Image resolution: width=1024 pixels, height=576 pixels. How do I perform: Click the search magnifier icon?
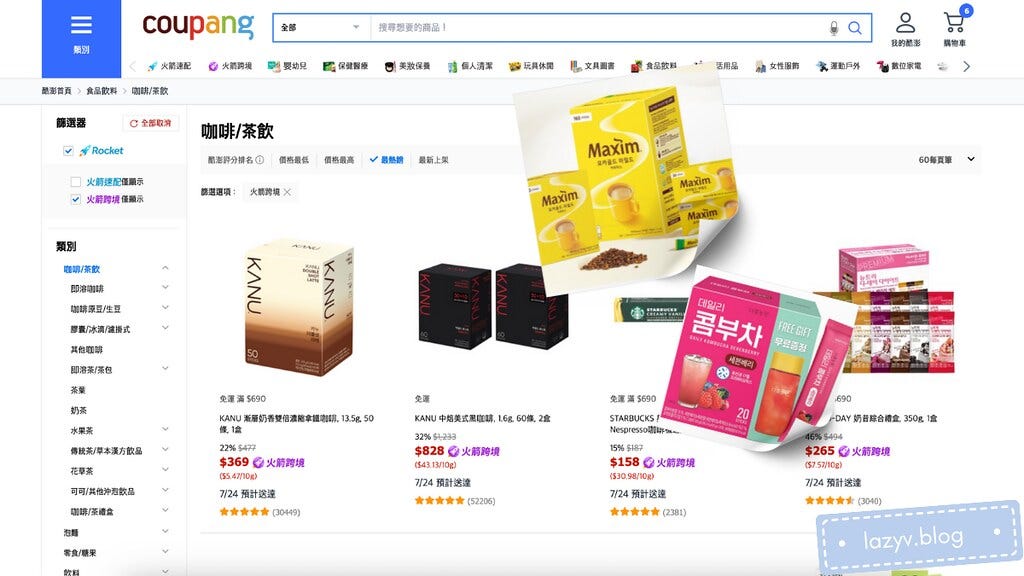pyautogui.click(x=854, y=27)
